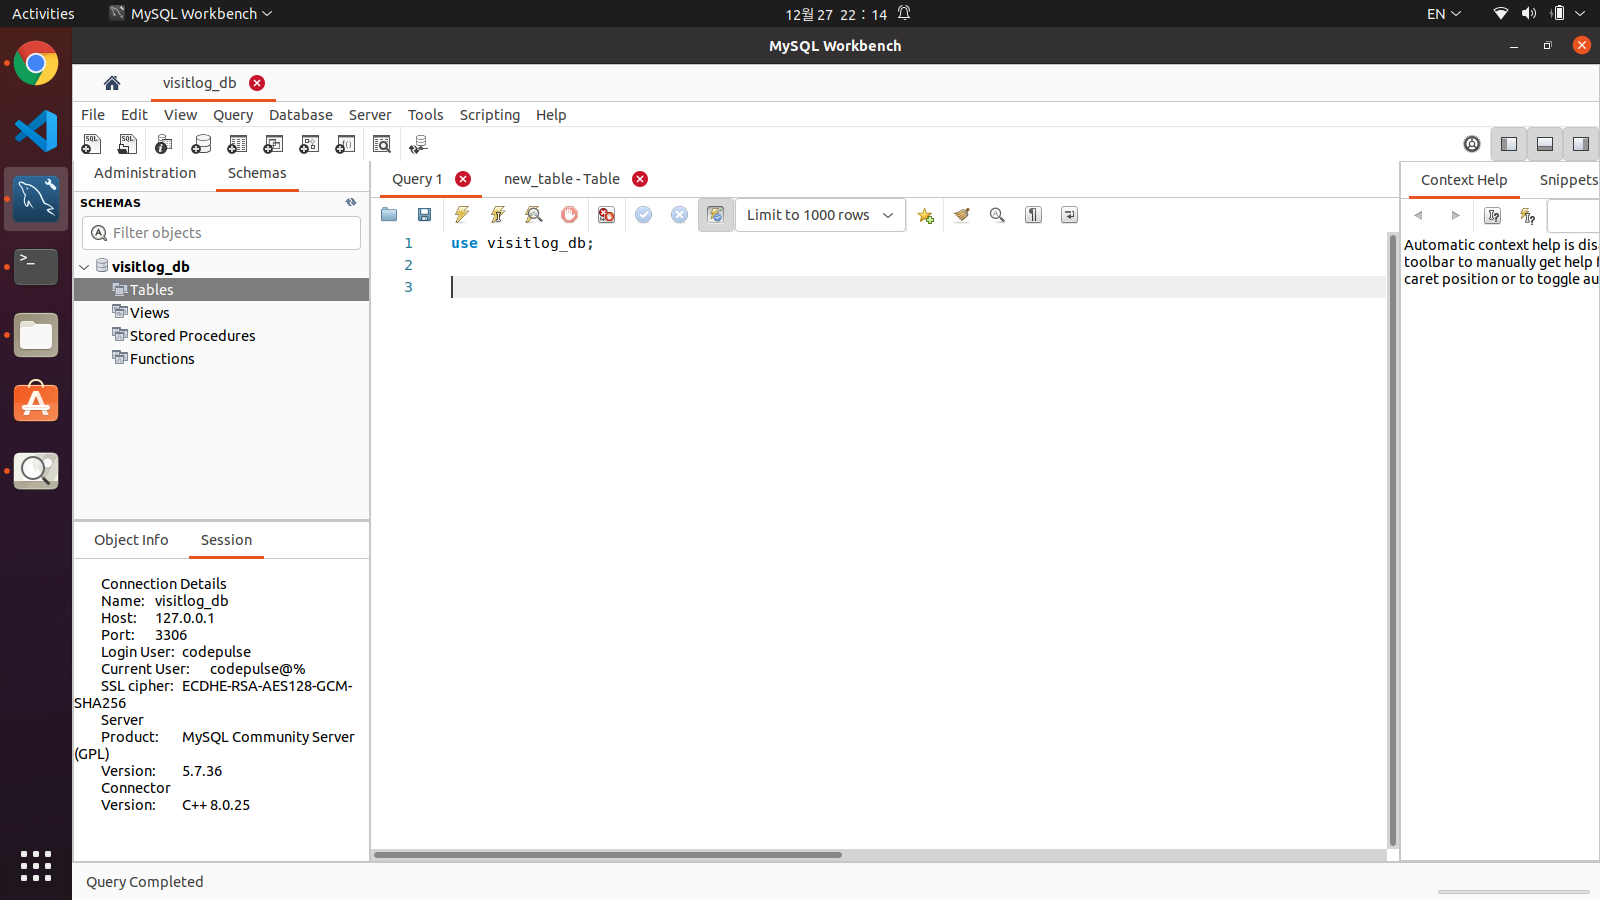Execute statement under cursor icon
1600x900 pixels.
(498, 215)
